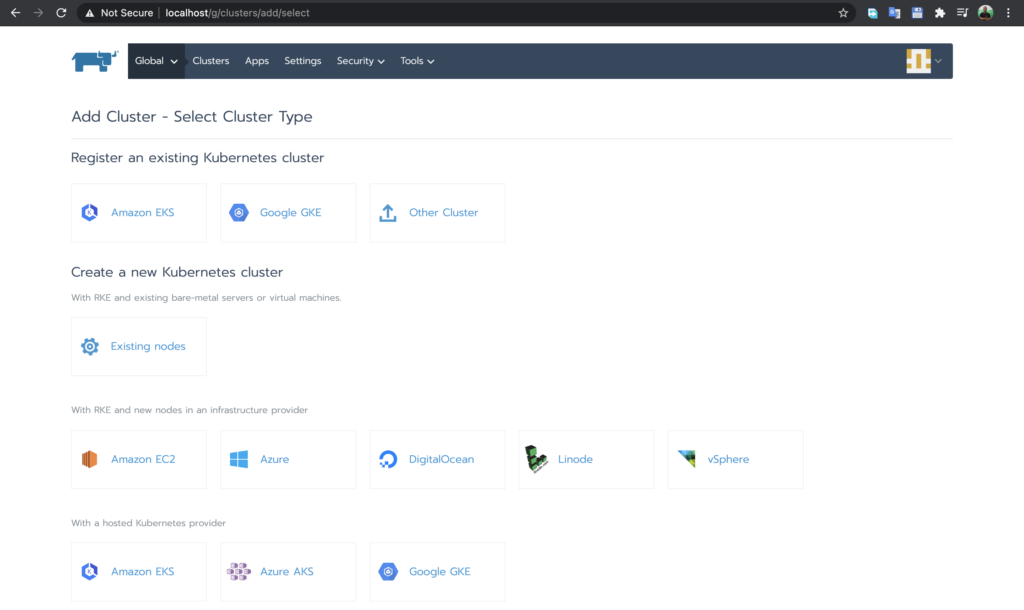Expand the Security dropdown menu
Viewport: 1024px width, 610px height.
[360, 61]
